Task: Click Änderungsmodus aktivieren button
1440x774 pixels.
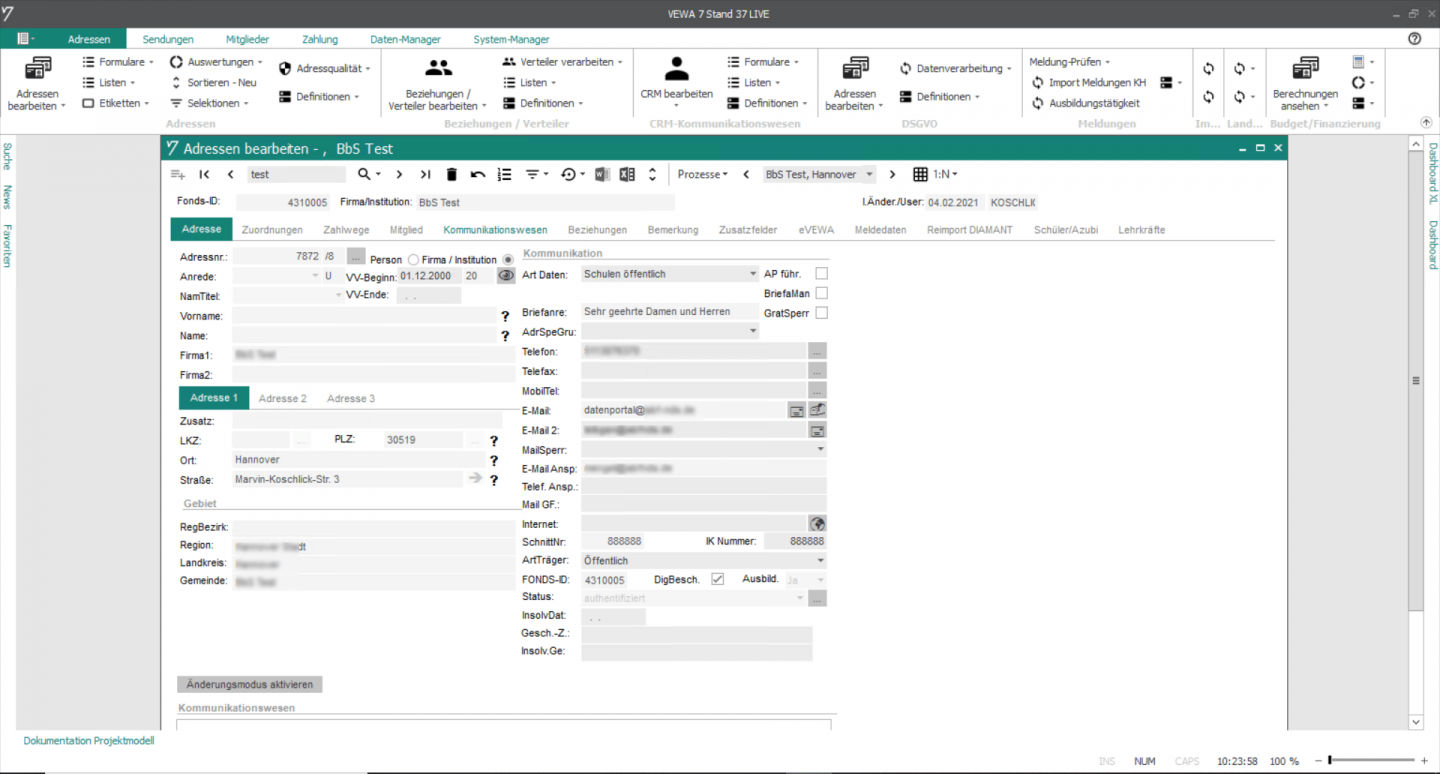Action: pos(250,685)
